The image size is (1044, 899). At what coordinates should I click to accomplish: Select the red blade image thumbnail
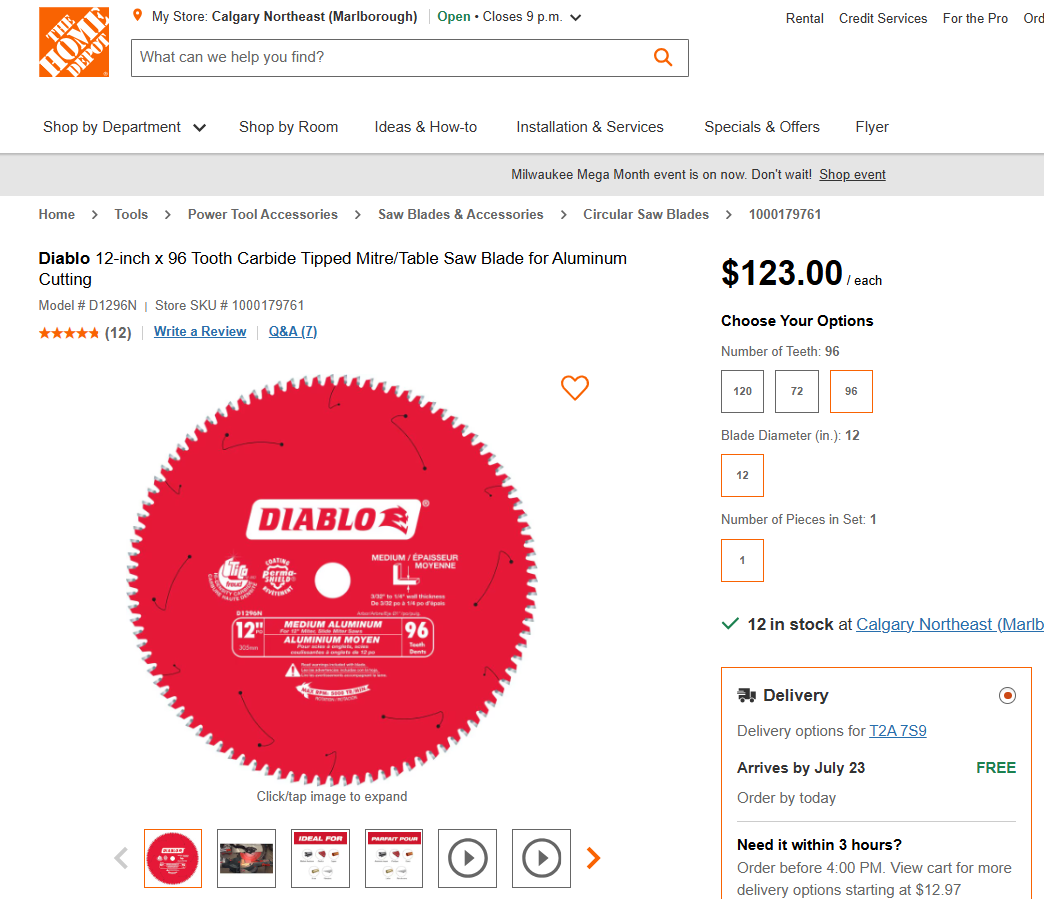coord(173,858)
